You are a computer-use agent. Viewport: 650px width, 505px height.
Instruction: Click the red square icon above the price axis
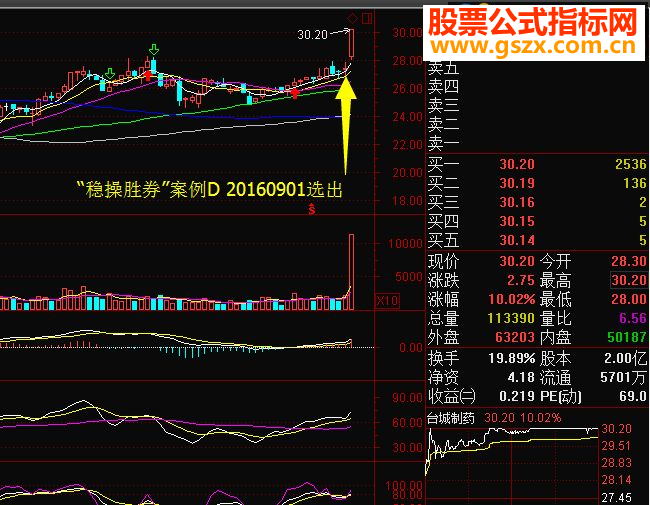[367, 19]
